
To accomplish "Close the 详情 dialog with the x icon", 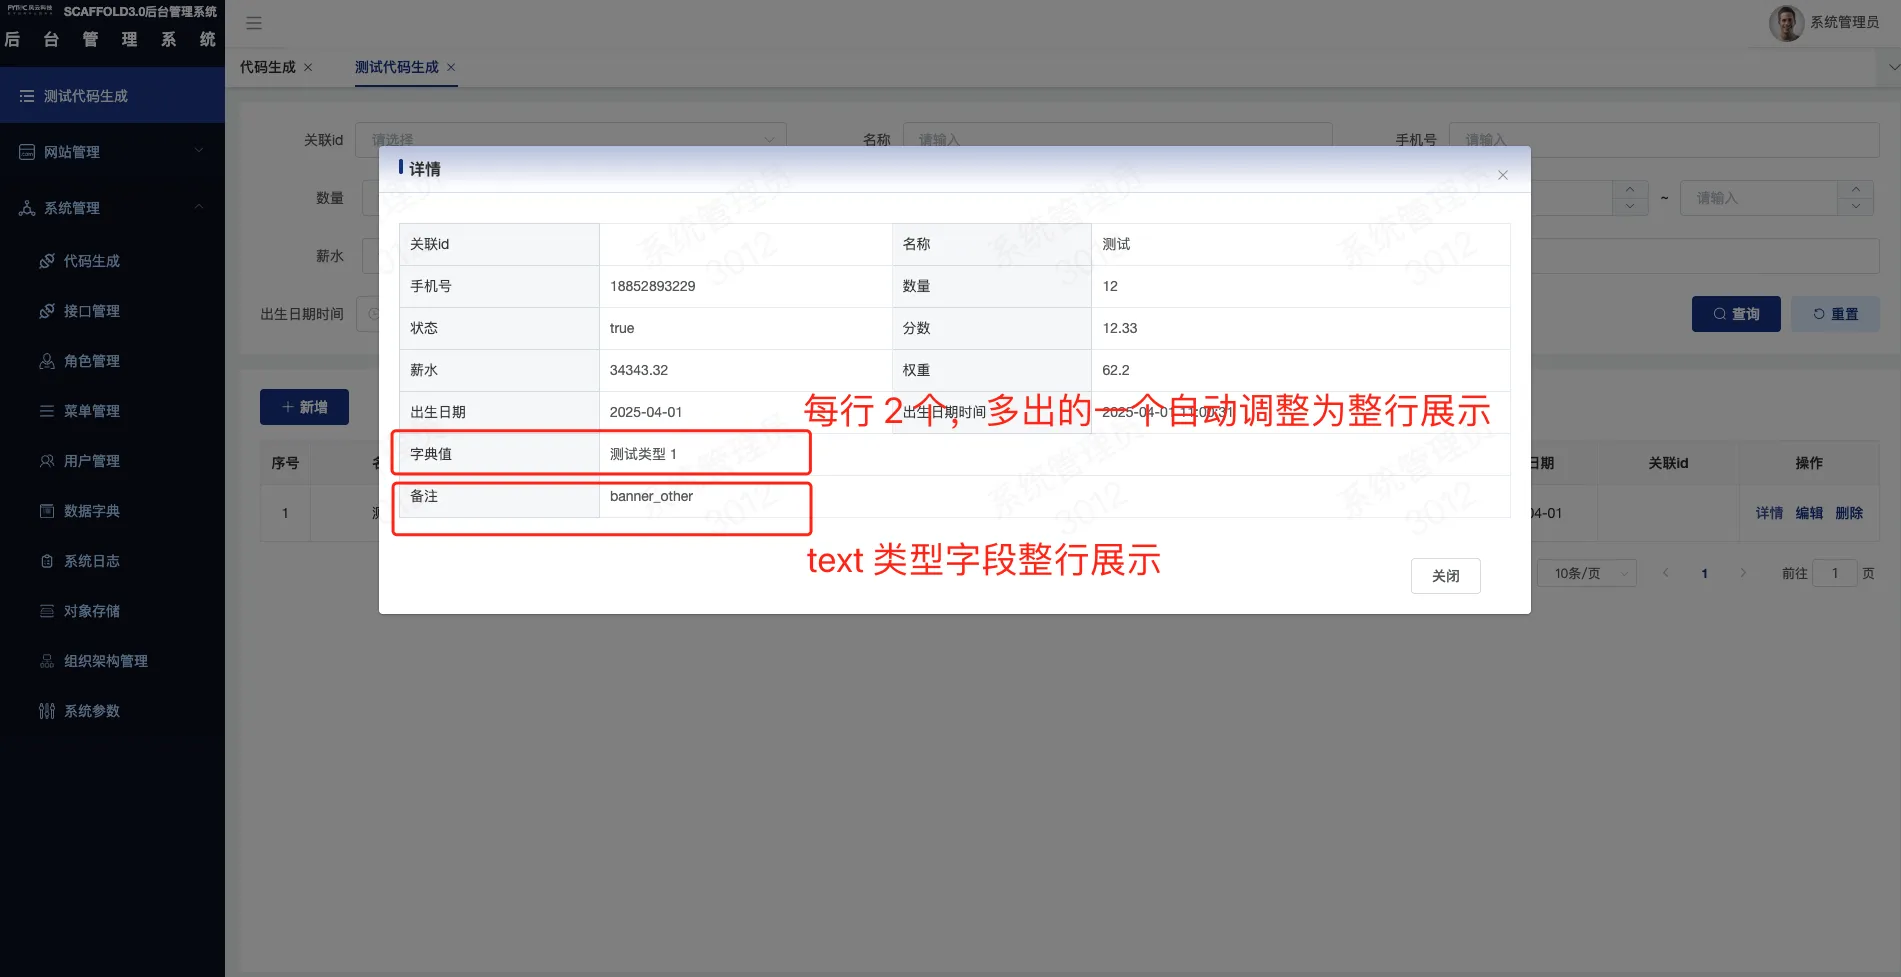I will pos(1502,175).
